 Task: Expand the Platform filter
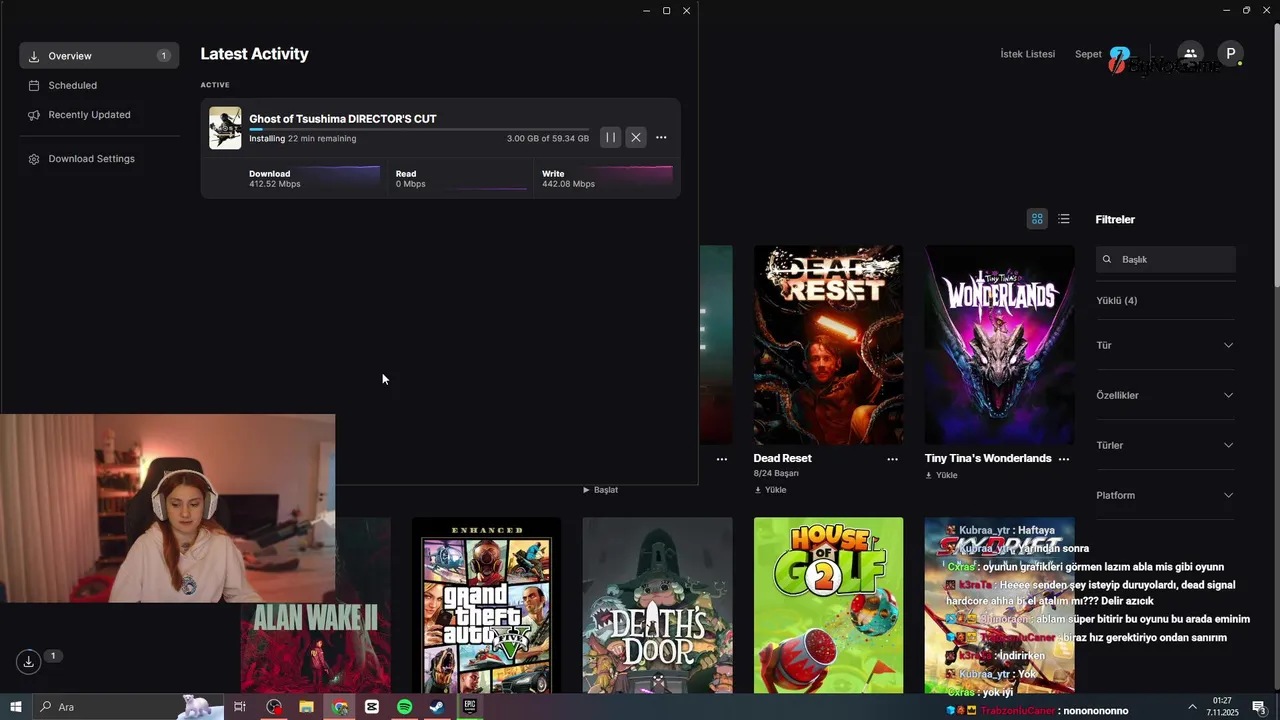(x=1165, y=495)
